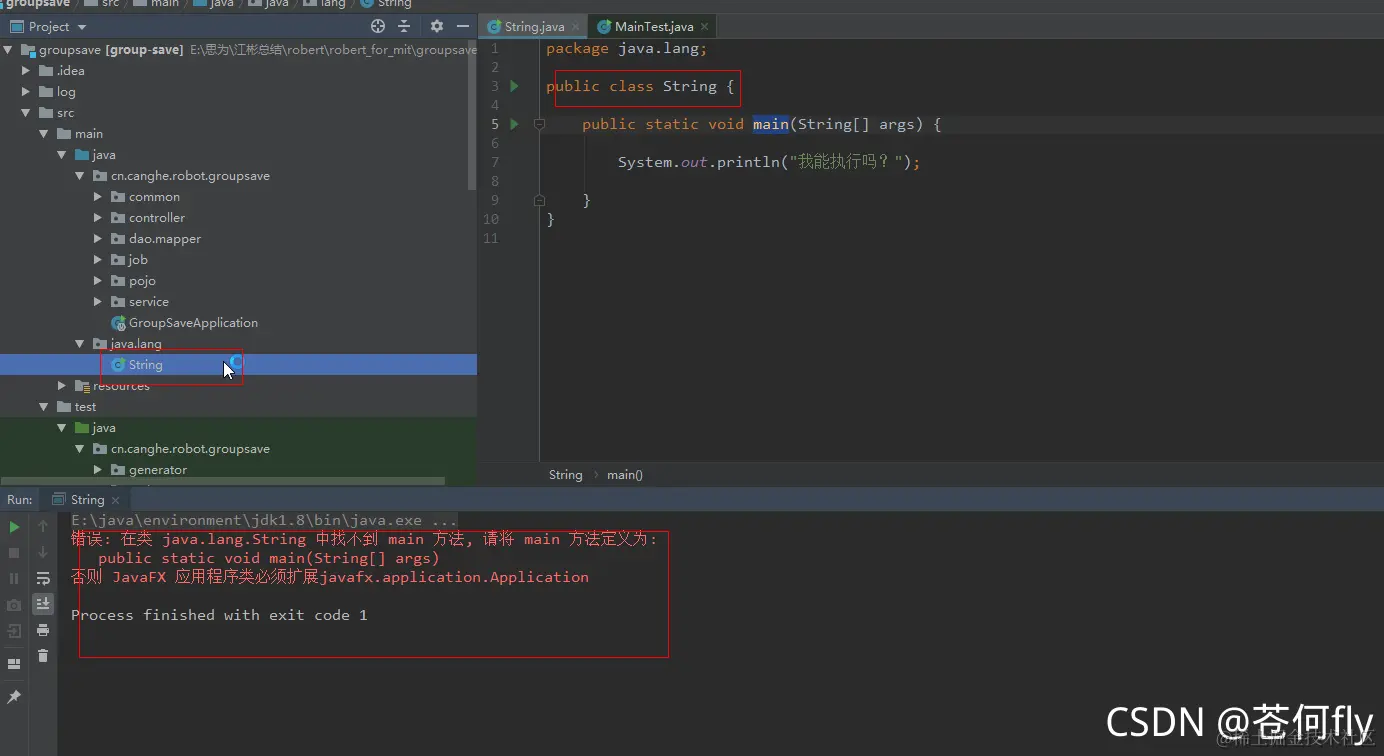Toggle scroll to end in Run console
Viewport: 1384px width, 756px height.
coord(43,604)
